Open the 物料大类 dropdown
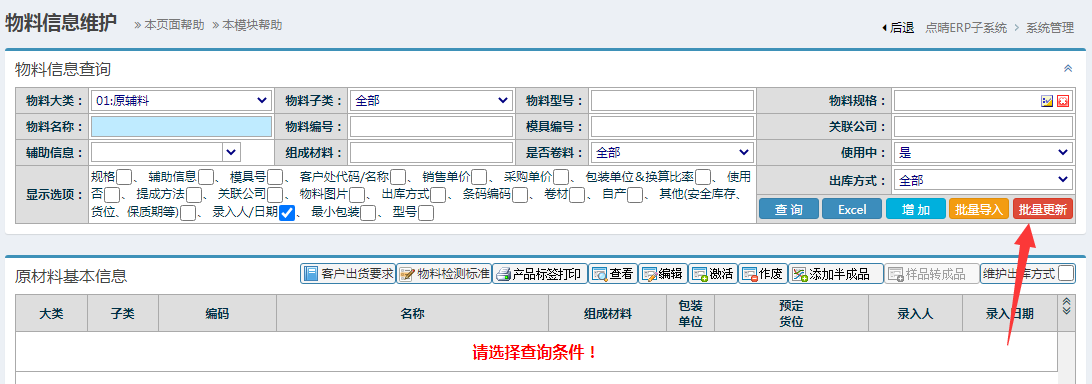 coord(181,101)
